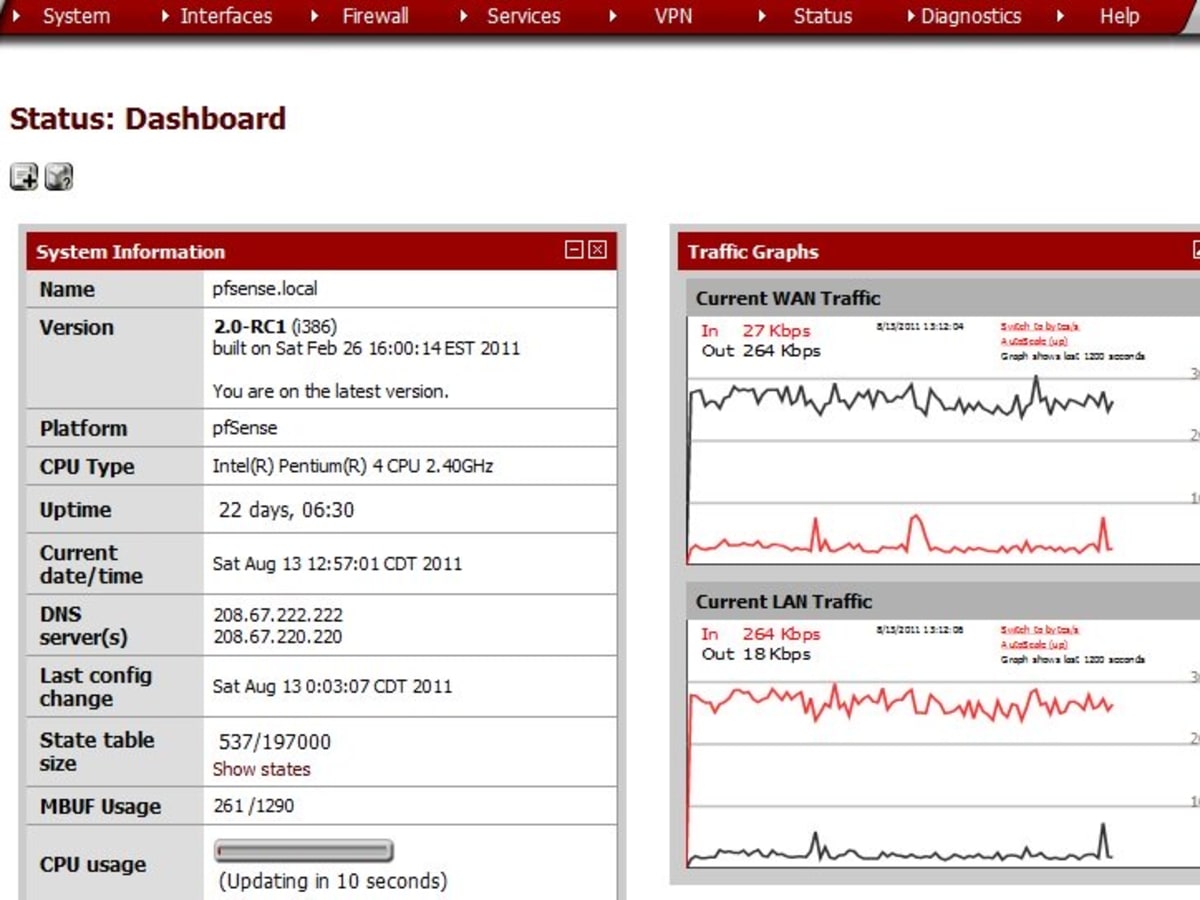Viewport: 1200px width, 900px height.
Task: Click the MBUF Usage value '261 /1290'
Action: 254,806
